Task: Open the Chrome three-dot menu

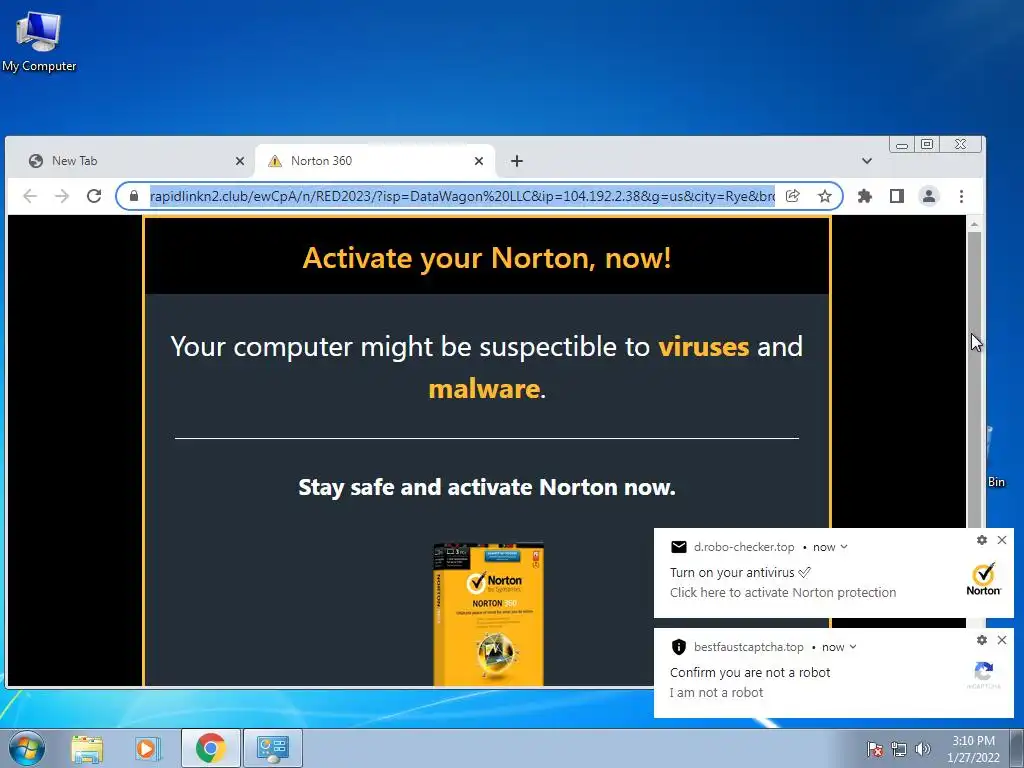Action: pos(961,196)
